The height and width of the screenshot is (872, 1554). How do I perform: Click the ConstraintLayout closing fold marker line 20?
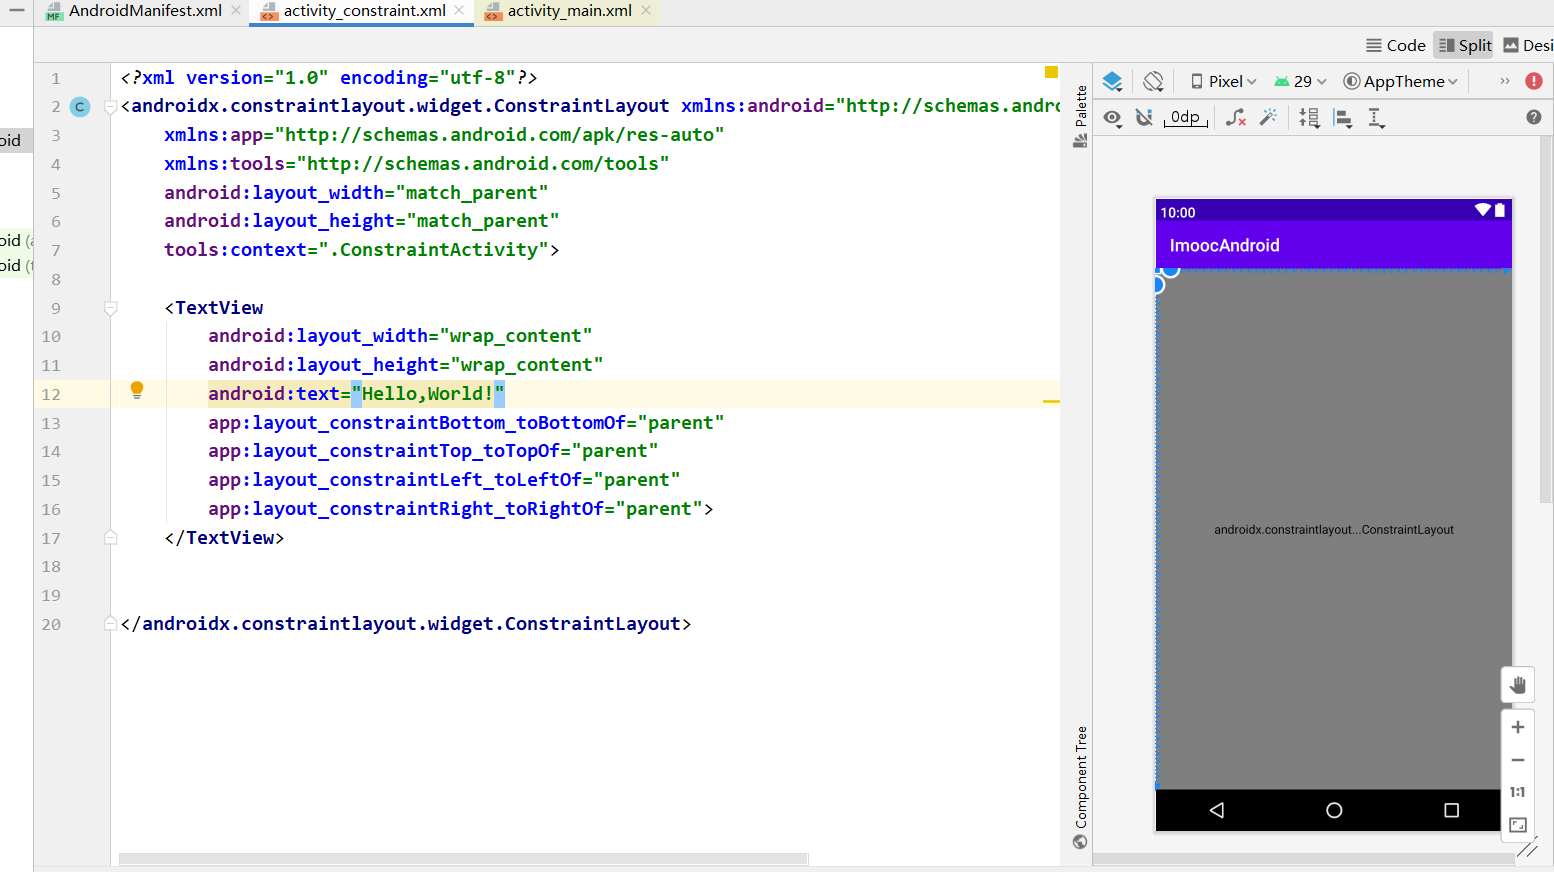coord(111,624)
